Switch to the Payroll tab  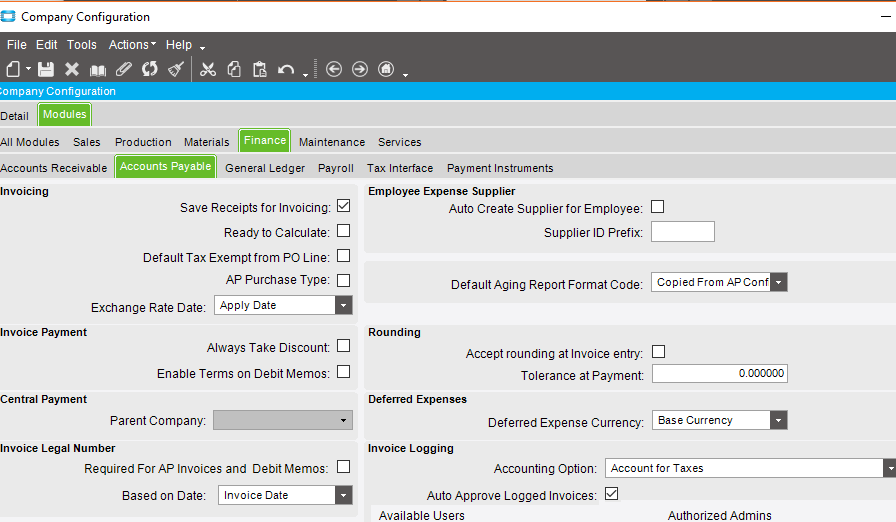point(336,168)
